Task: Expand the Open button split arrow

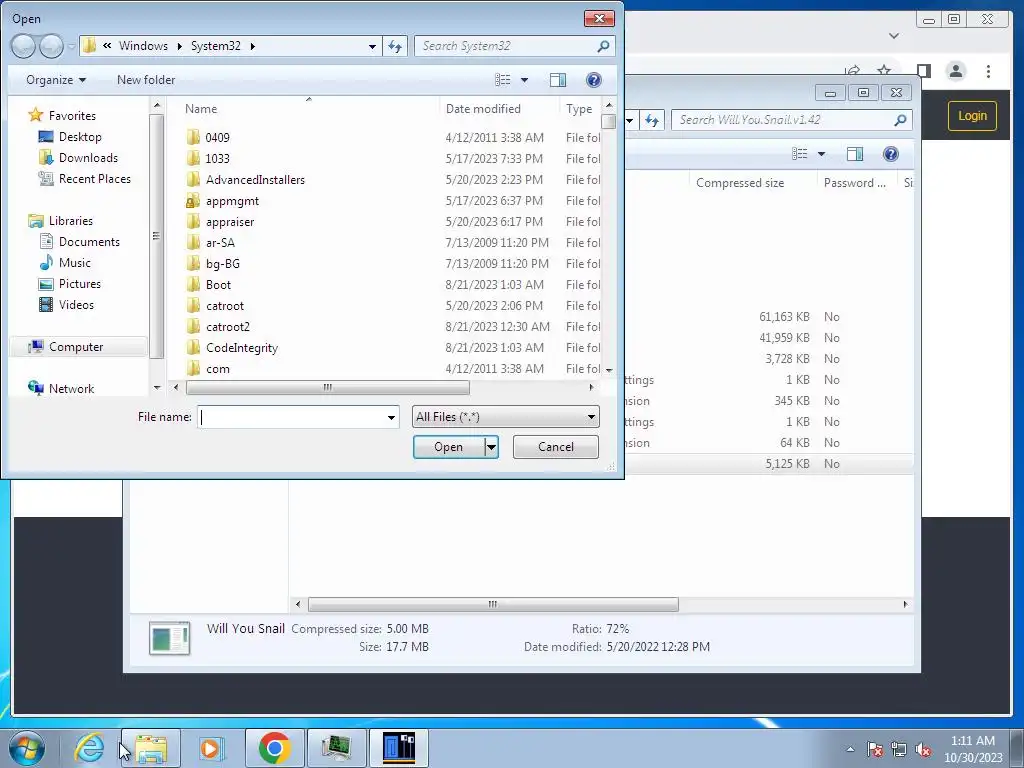Action: tap(491, 447)
